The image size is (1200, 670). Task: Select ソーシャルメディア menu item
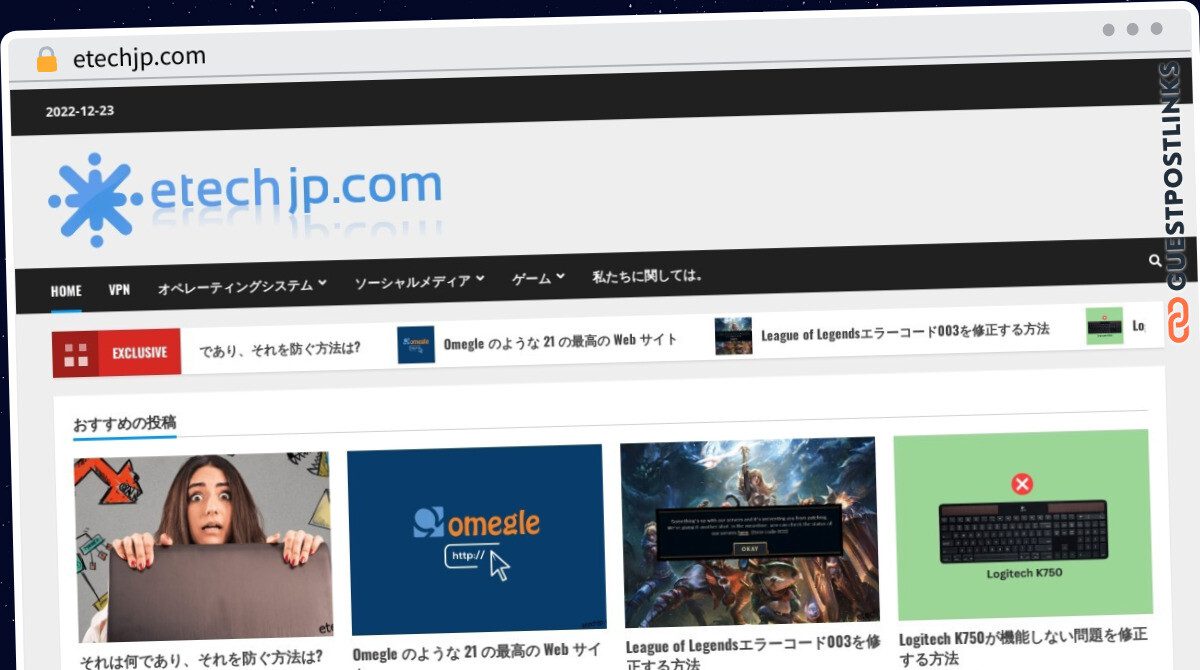(412, 283)
